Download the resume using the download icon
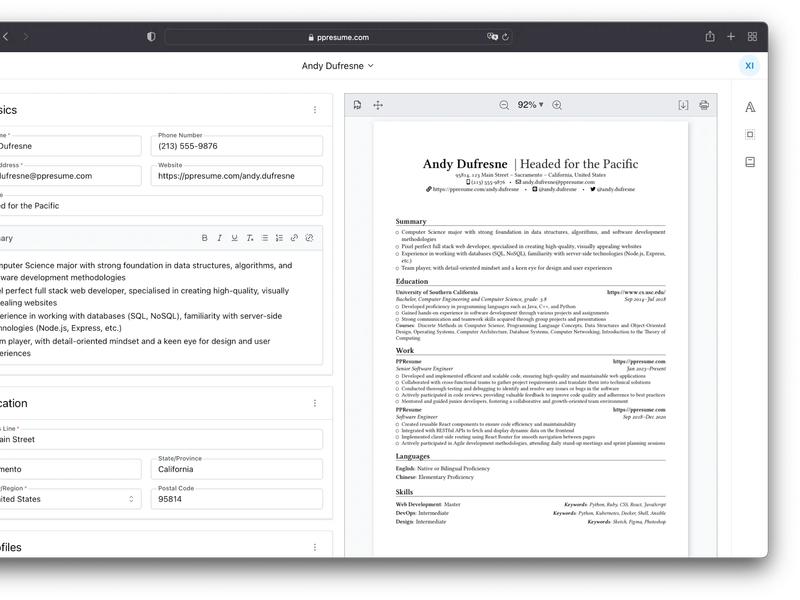The height and width of the screenshot is (600, 800). coord(684,104)
